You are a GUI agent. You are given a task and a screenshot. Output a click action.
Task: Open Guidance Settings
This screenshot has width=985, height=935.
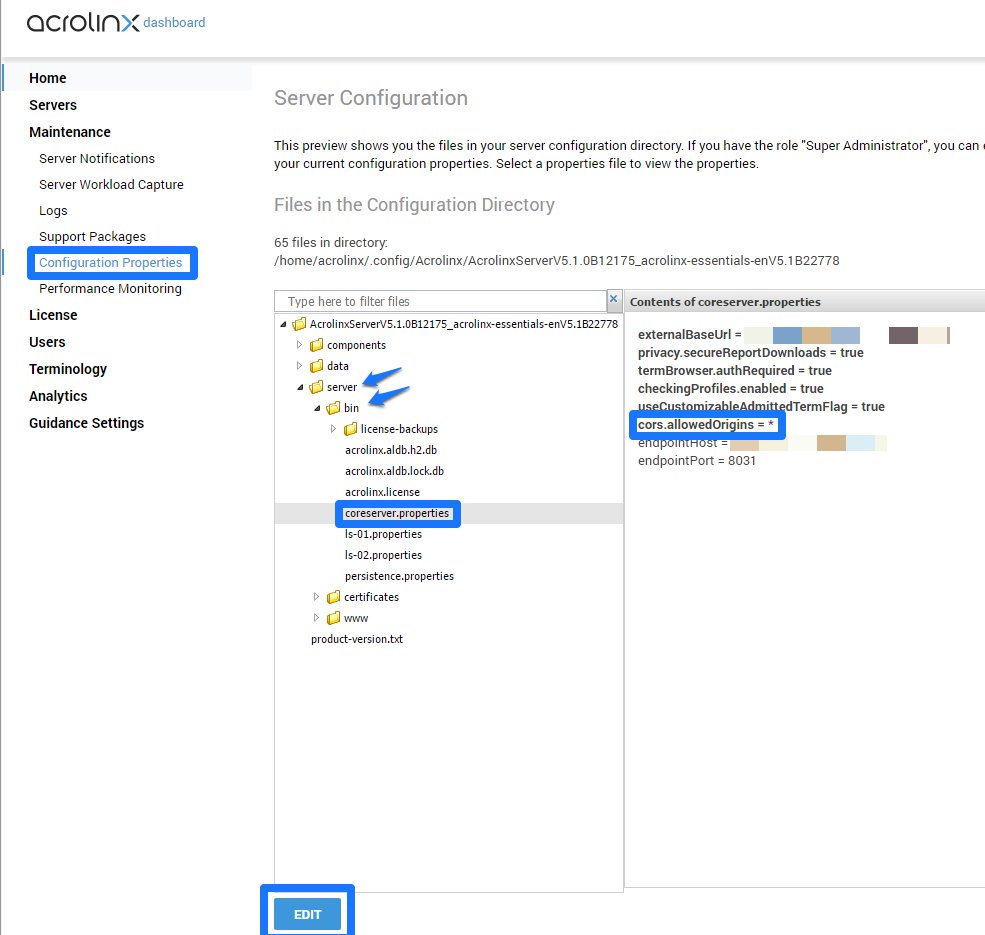pos(87,423)
